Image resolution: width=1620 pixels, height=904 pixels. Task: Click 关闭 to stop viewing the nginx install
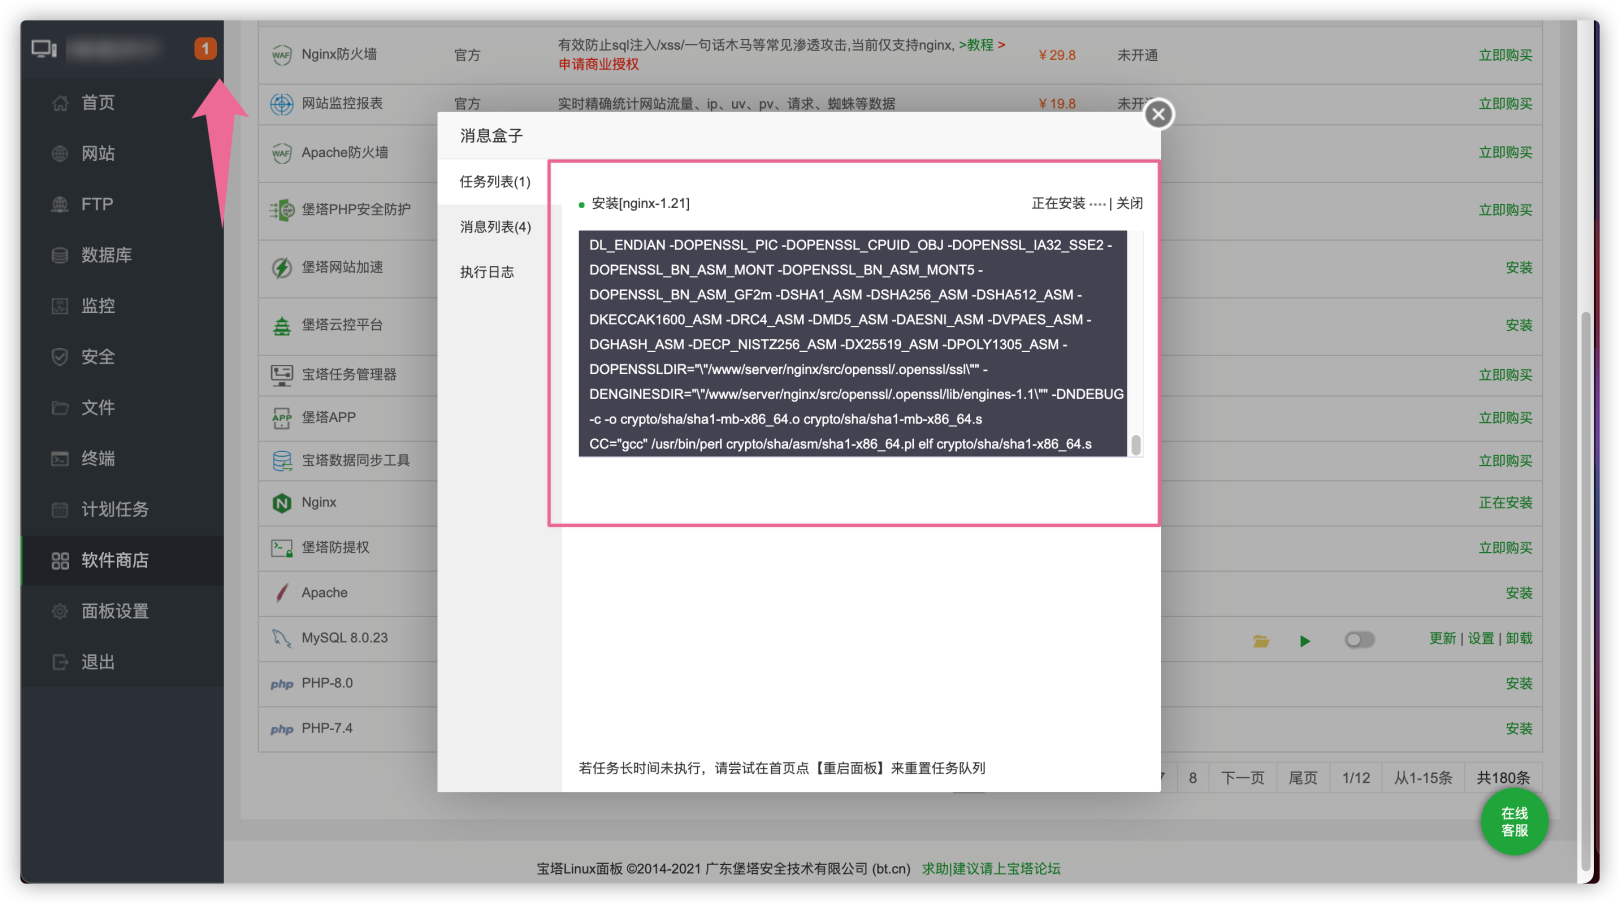click(1131, 203)
